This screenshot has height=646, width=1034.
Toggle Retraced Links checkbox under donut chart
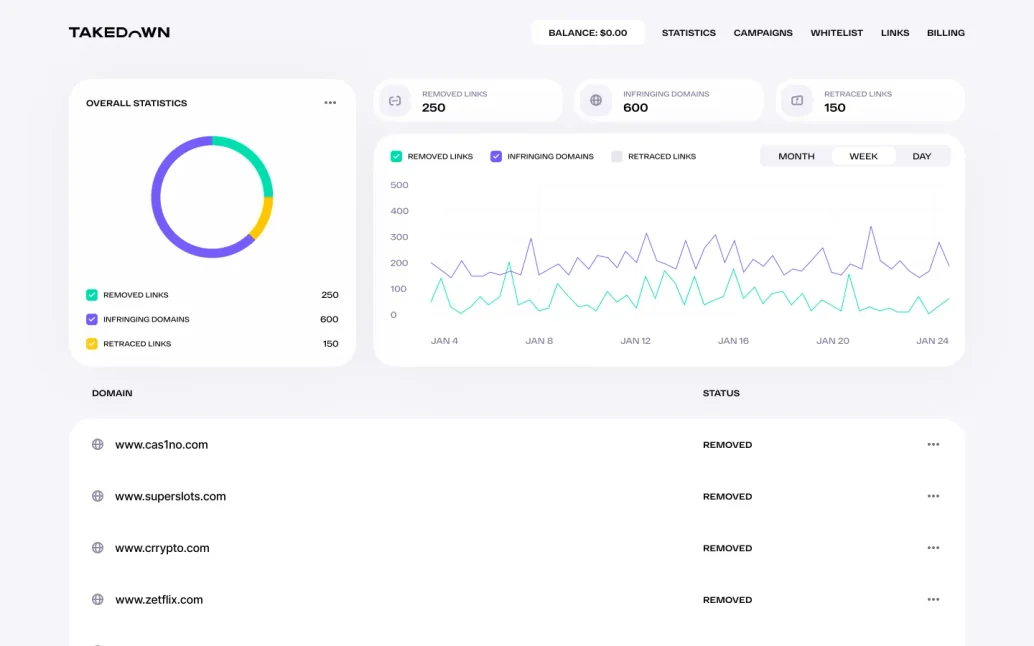pos(92,343)
